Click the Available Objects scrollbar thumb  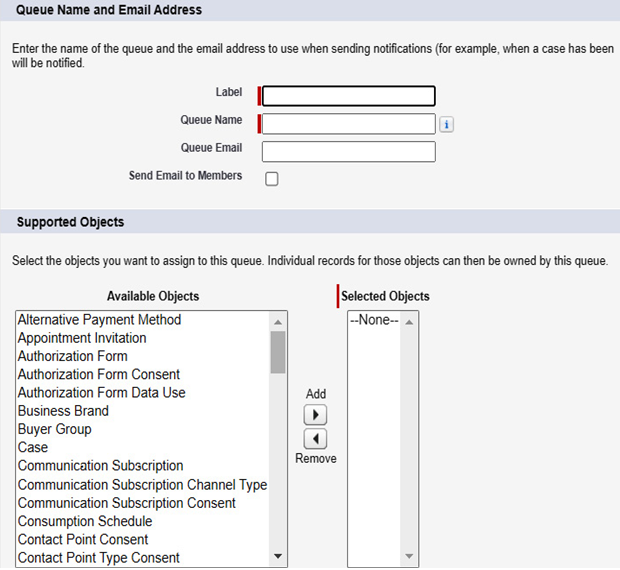[x=278, y=352]
